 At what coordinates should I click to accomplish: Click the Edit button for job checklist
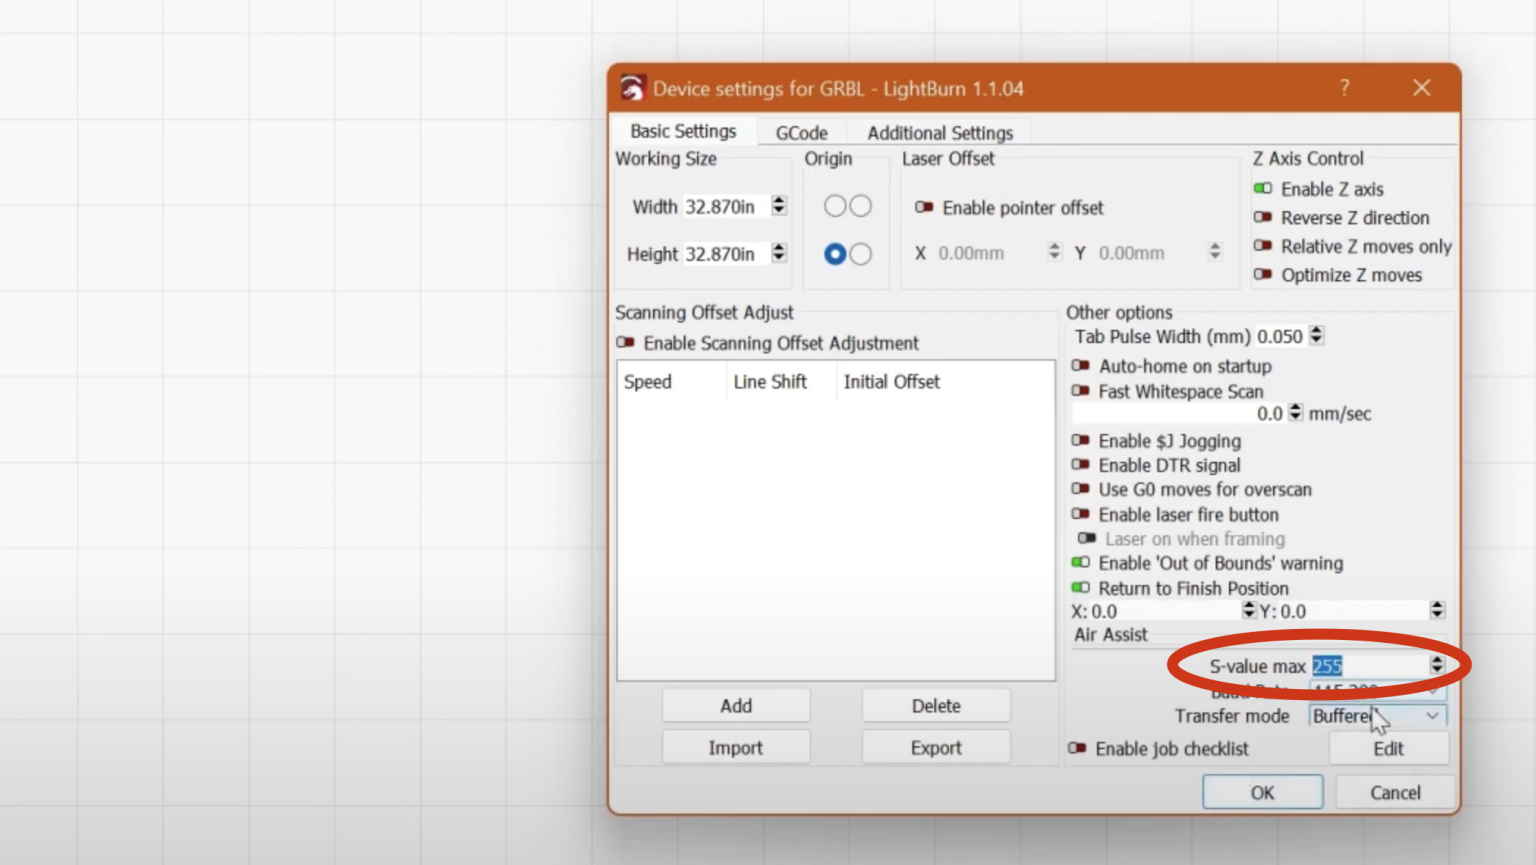coord(1387,749)
